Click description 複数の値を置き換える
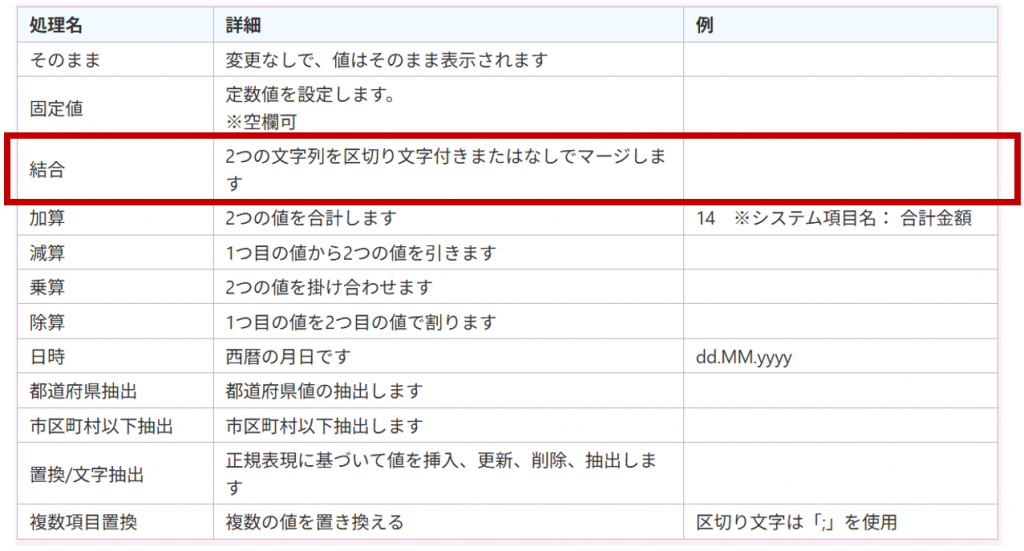Image resolution: width=1024 pixels, height=551 pixels. tap(315, 522)
